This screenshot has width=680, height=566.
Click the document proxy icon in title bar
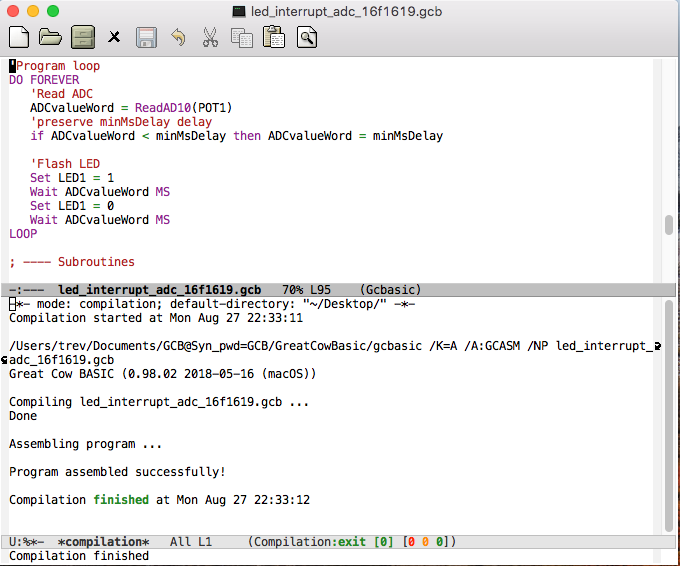click(239, 11)
